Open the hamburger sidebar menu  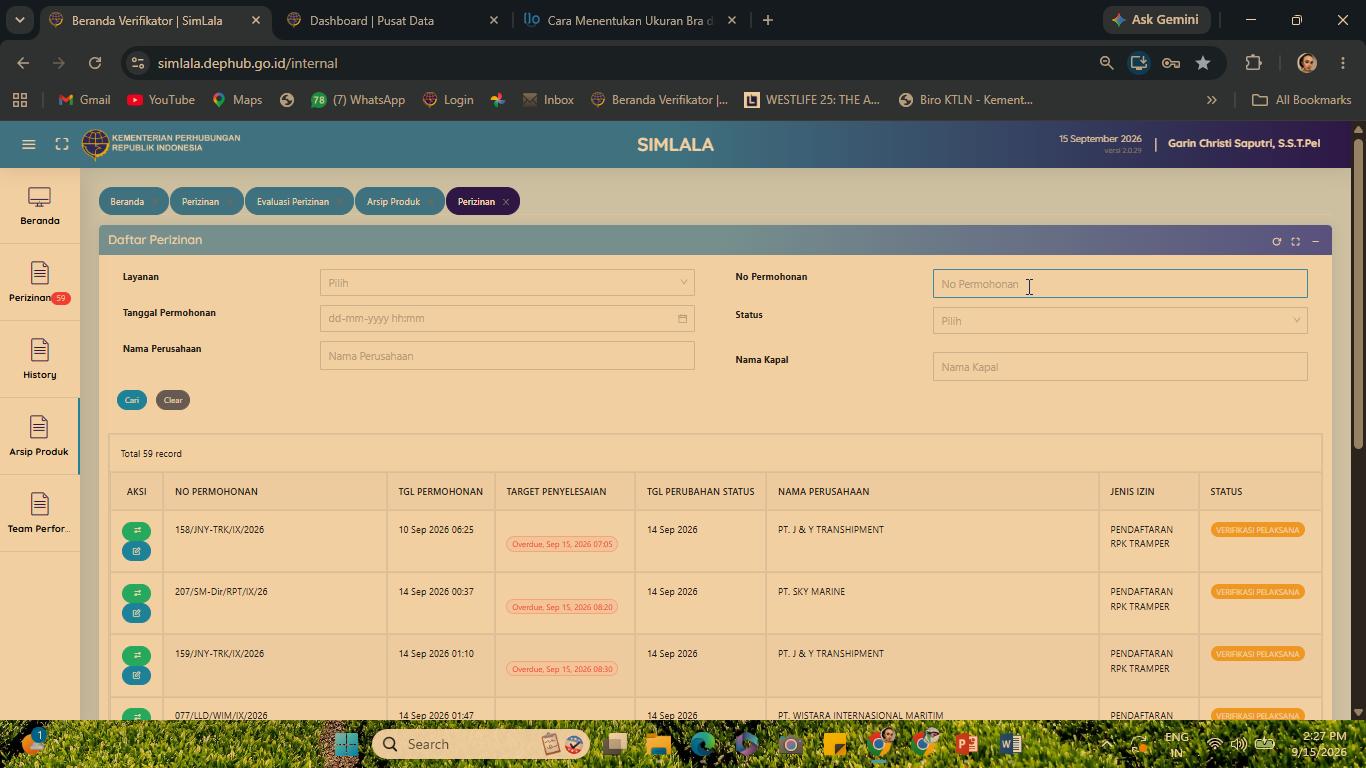point(29,144)
